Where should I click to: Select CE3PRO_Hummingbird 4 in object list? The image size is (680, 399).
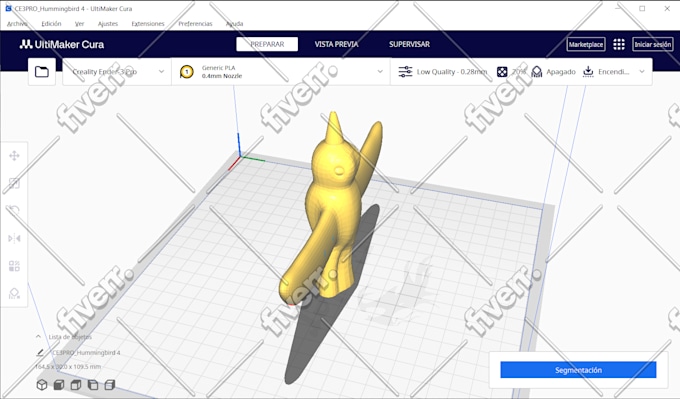tap(86, 353)
